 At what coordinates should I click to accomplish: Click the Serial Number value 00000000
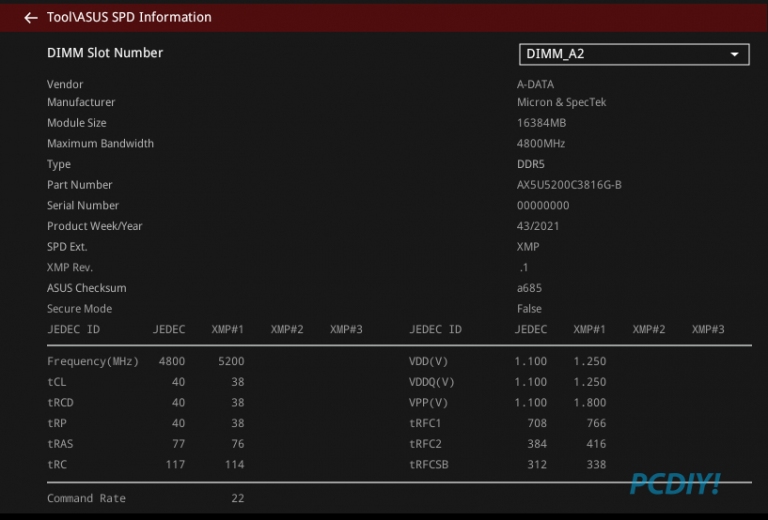[543, 205]
